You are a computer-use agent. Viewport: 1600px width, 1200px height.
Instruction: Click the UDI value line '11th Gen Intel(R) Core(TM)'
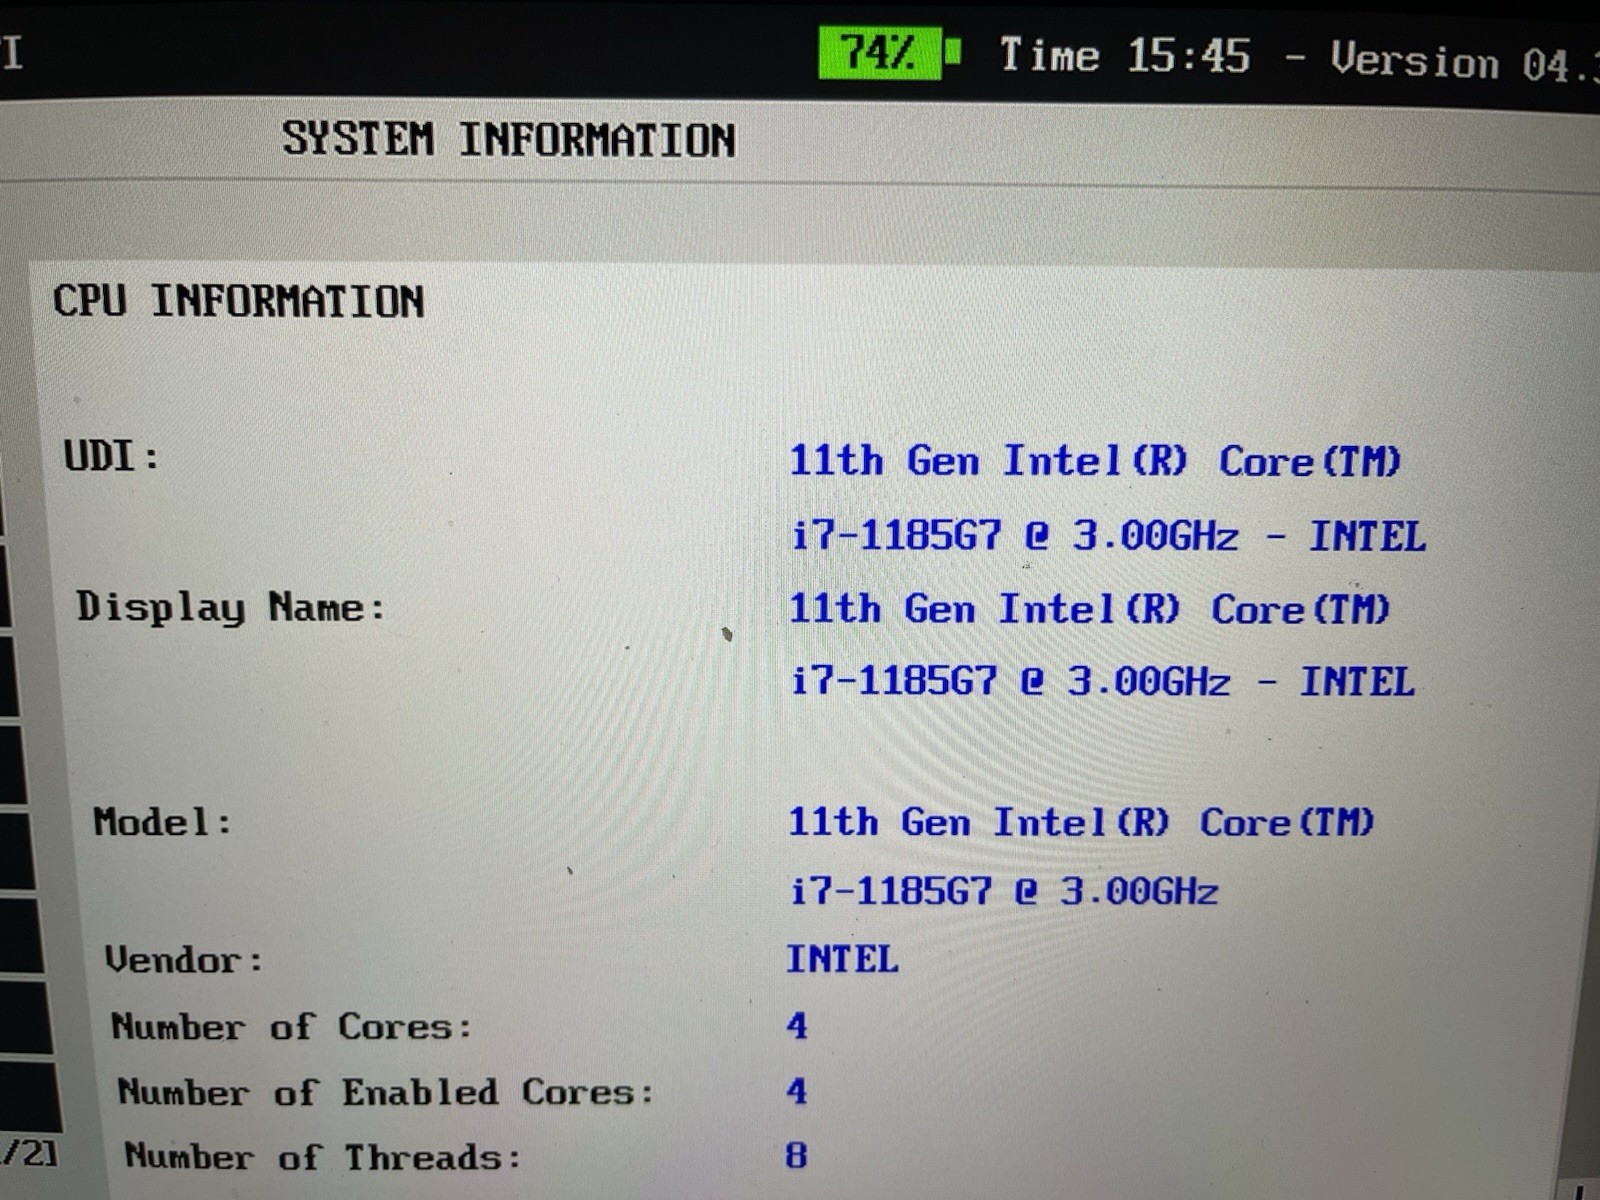pos(1095,461)
